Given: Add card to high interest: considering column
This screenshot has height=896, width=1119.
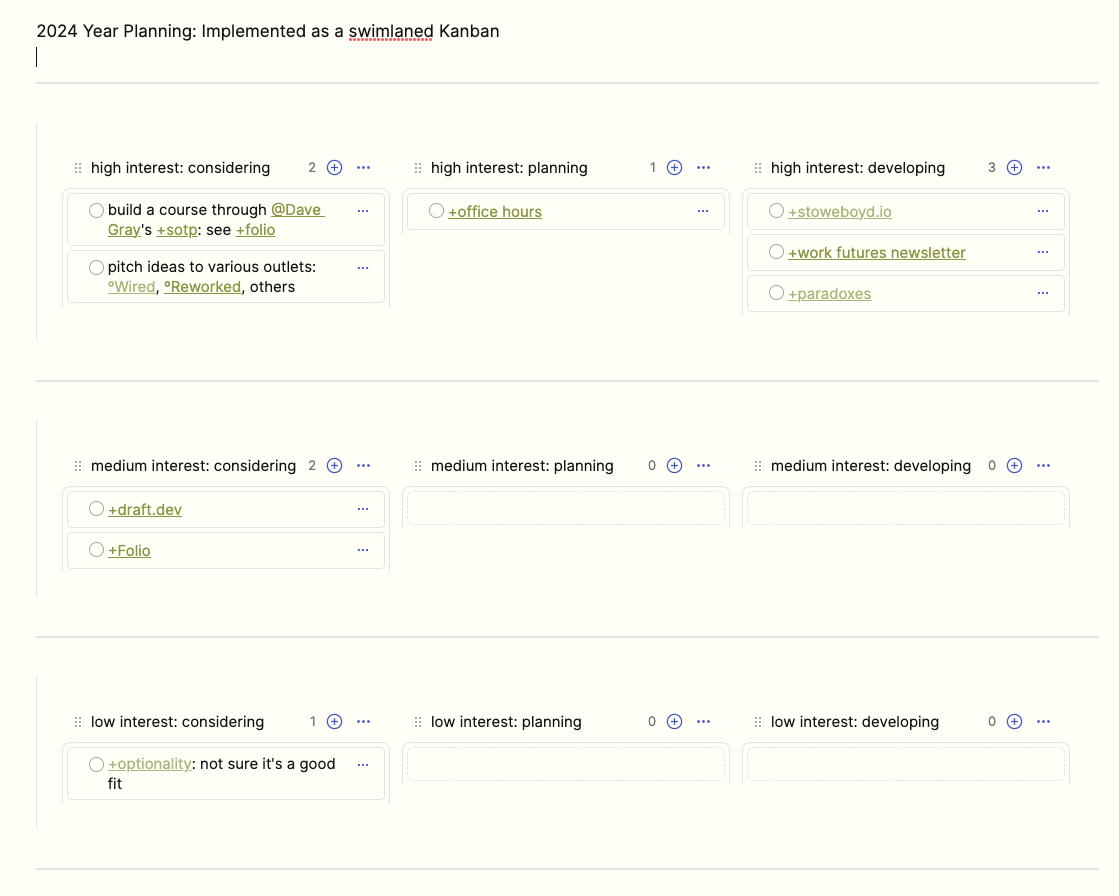Looking at the screenshot, I should (335, 168).
